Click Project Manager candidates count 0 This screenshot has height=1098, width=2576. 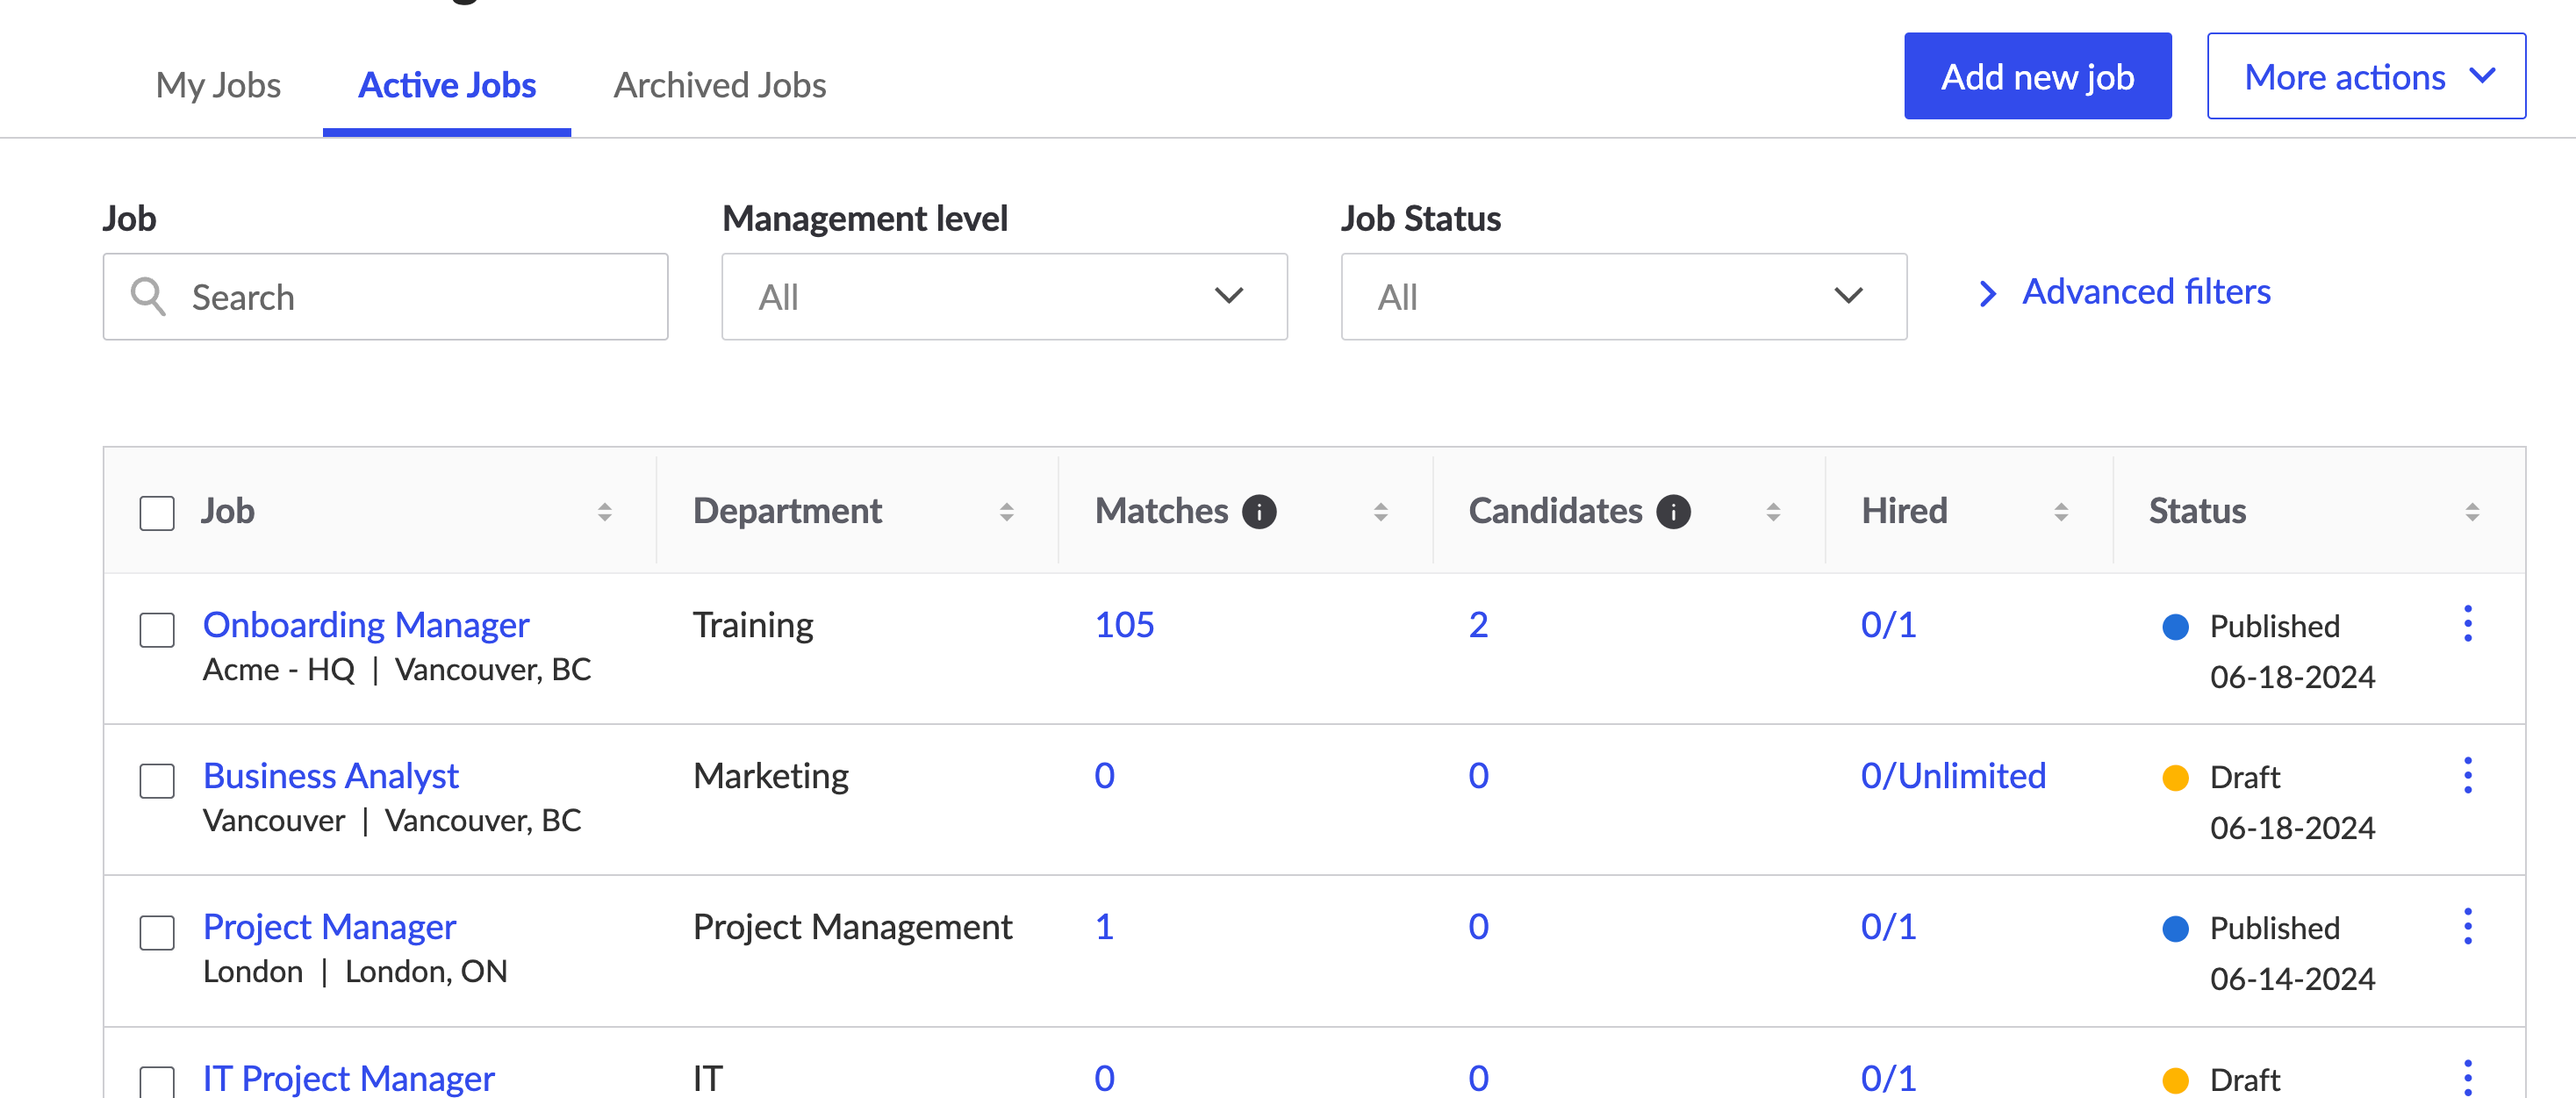click(1478, 927)
